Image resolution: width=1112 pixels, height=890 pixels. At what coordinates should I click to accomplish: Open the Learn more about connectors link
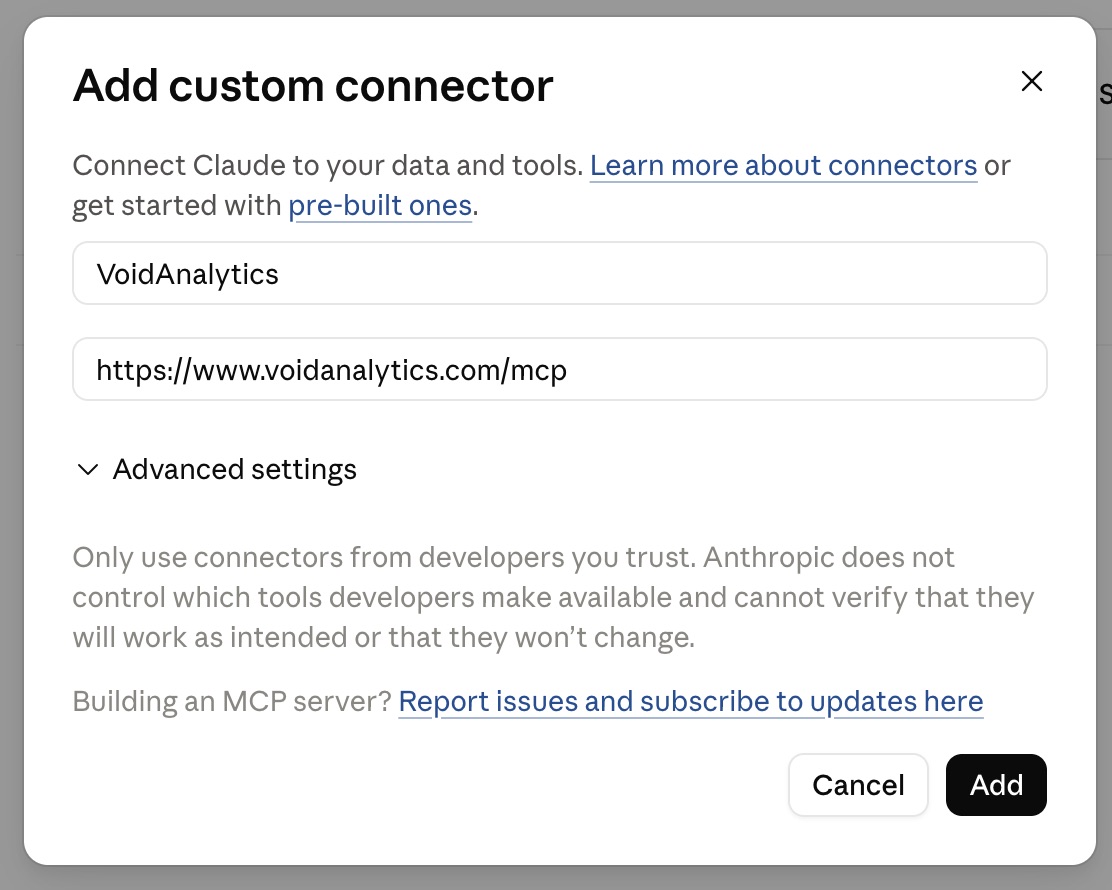point(783,165)
